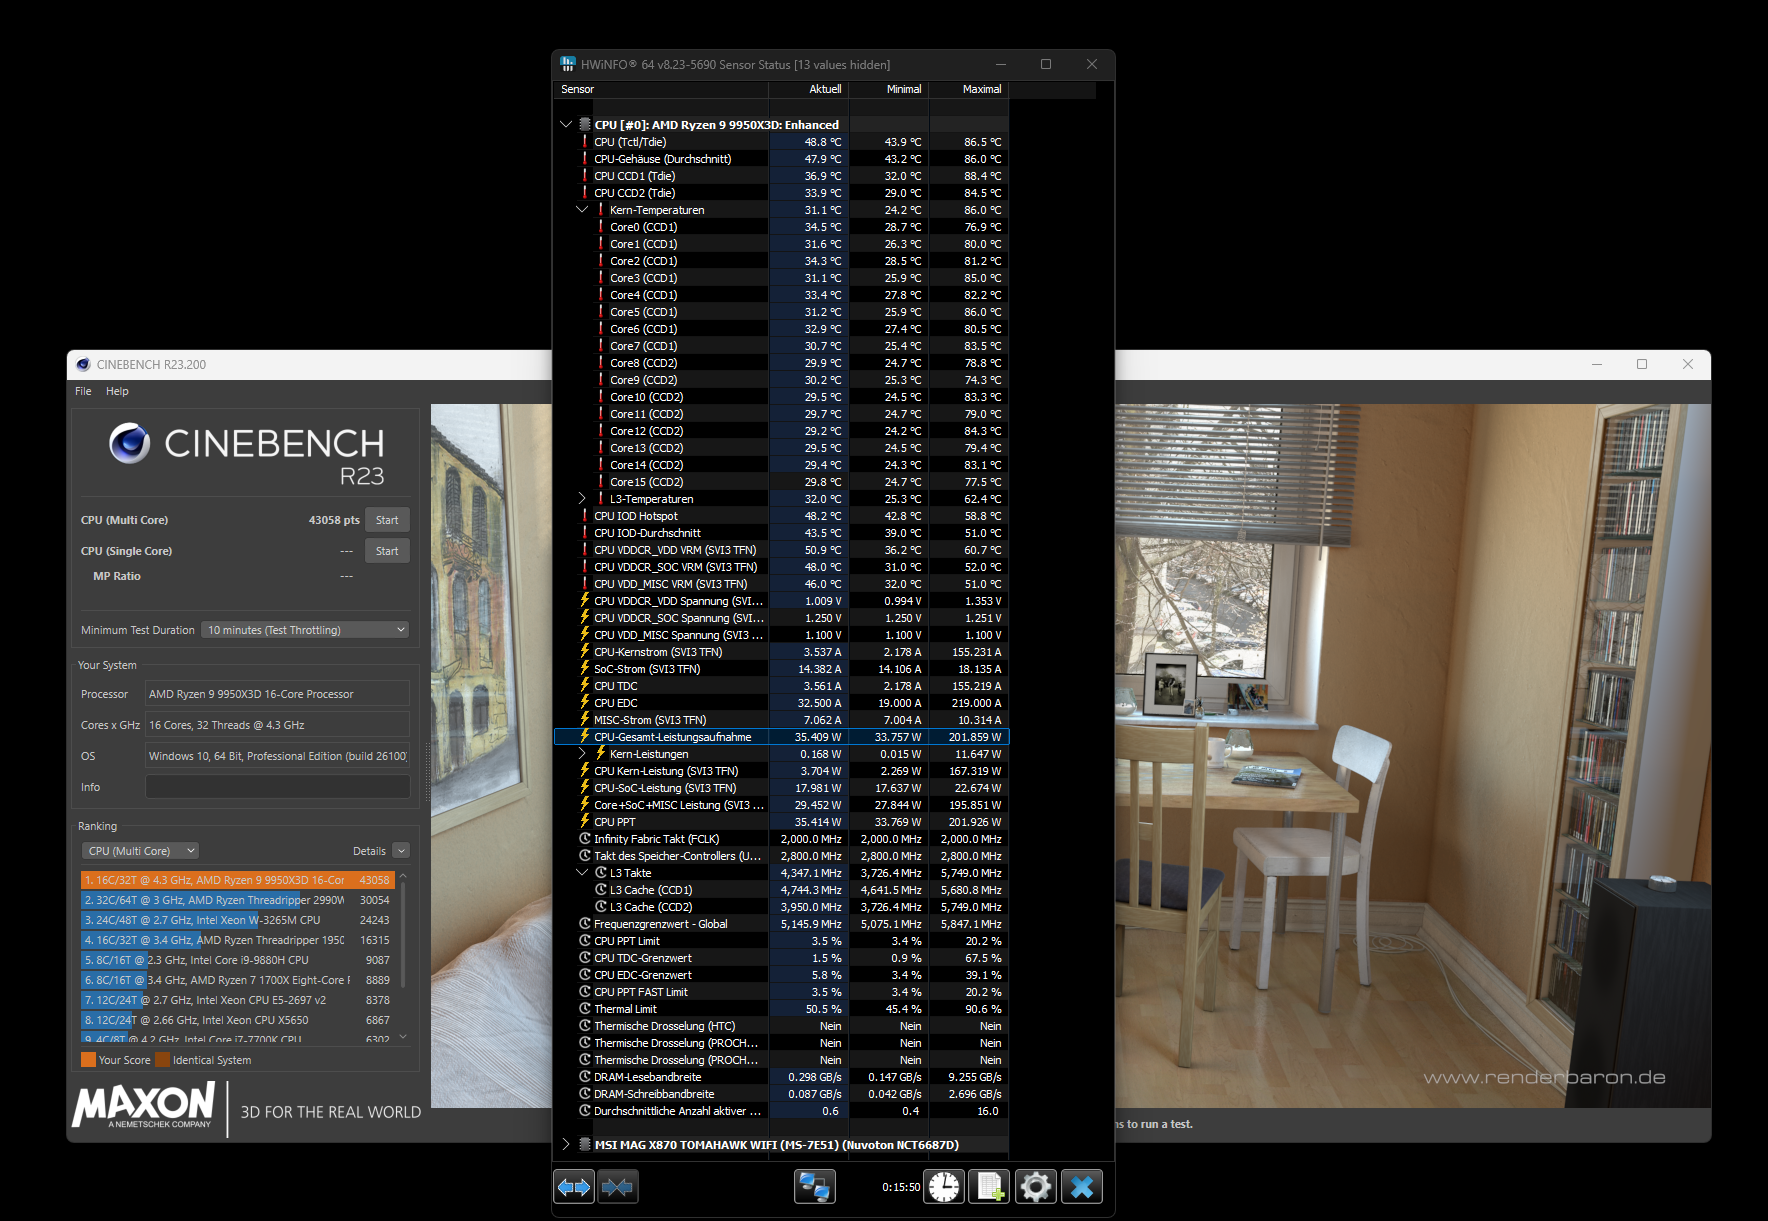This screenshot has width=1768, height=1221.
Task: Click CPU EDC lightning icon
Action: pos(585,703)
